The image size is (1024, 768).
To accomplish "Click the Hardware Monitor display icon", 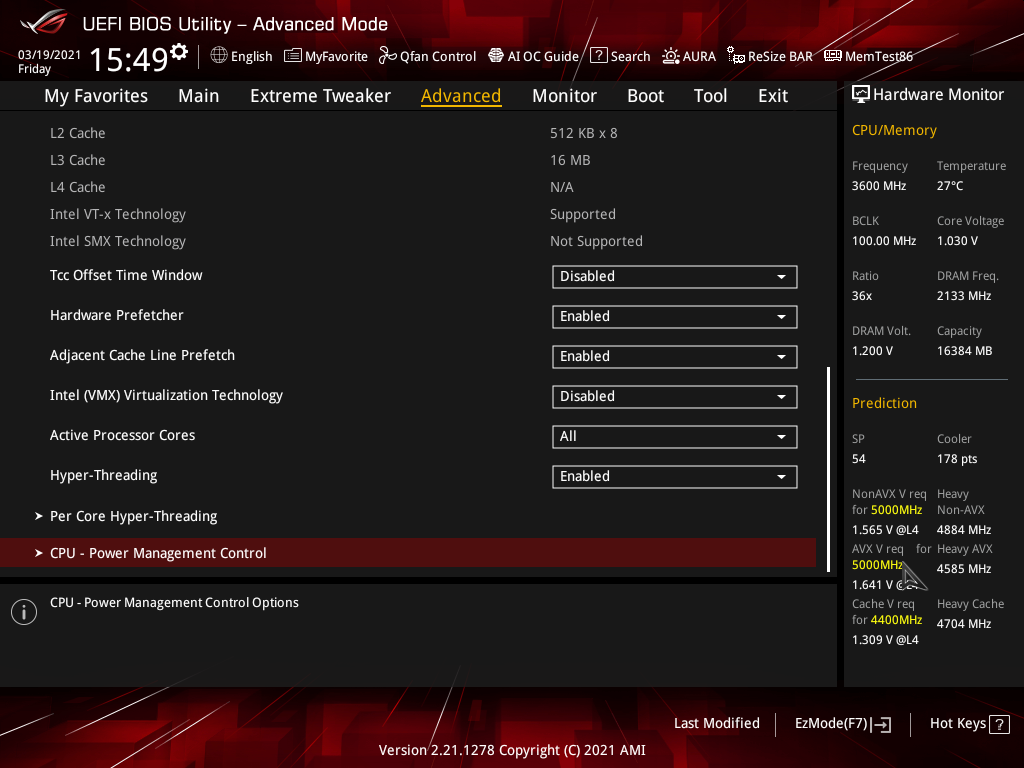I will 861,95.
